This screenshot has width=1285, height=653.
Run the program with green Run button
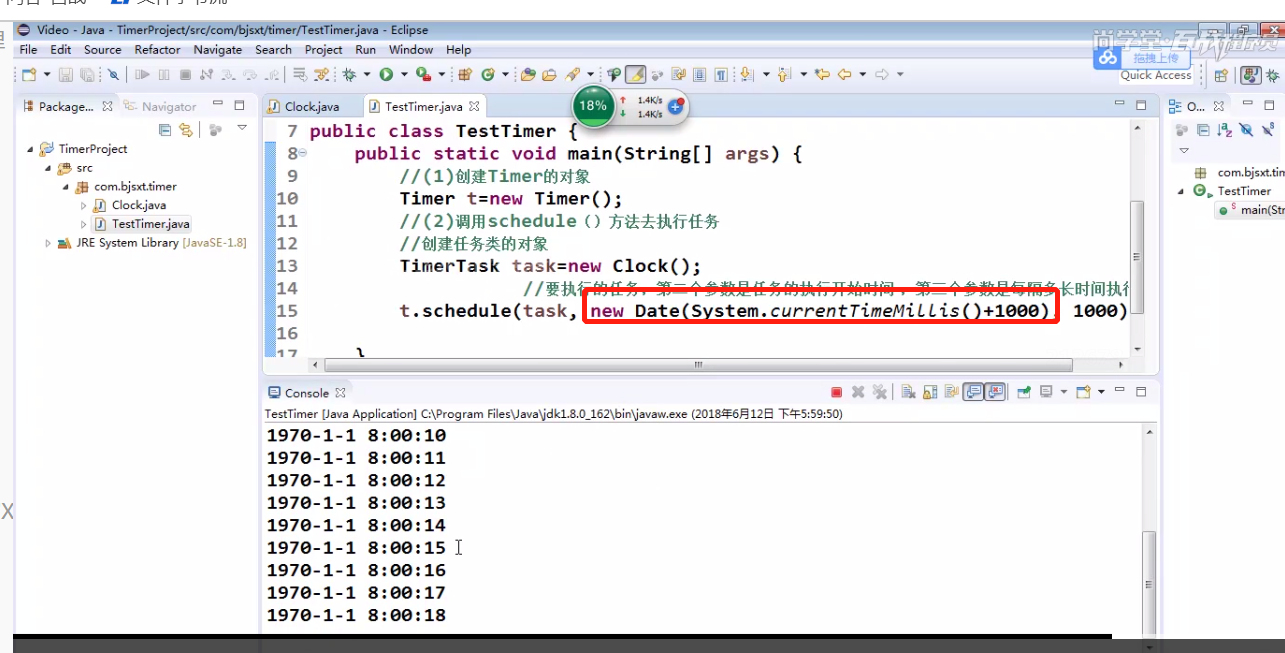tap(386, 75)
